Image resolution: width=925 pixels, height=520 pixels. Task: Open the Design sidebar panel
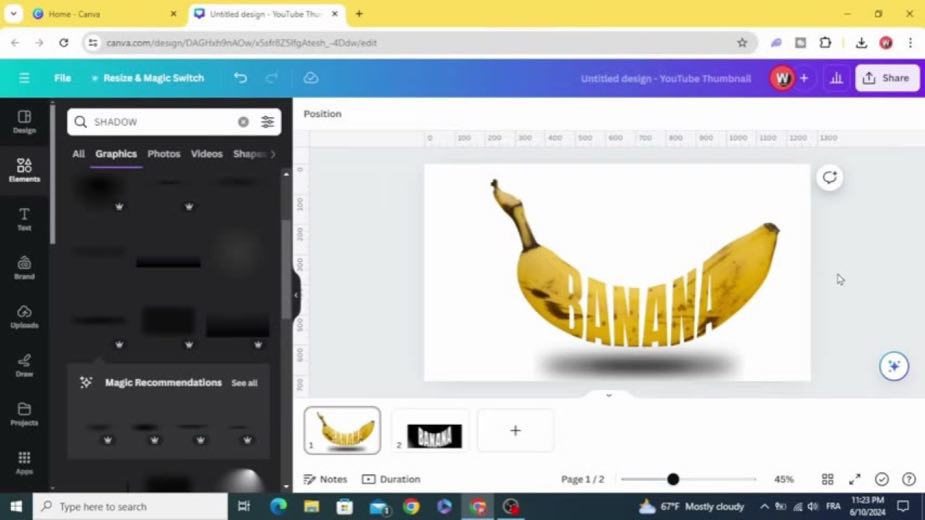pyautogui.click(x=24, y=122)
